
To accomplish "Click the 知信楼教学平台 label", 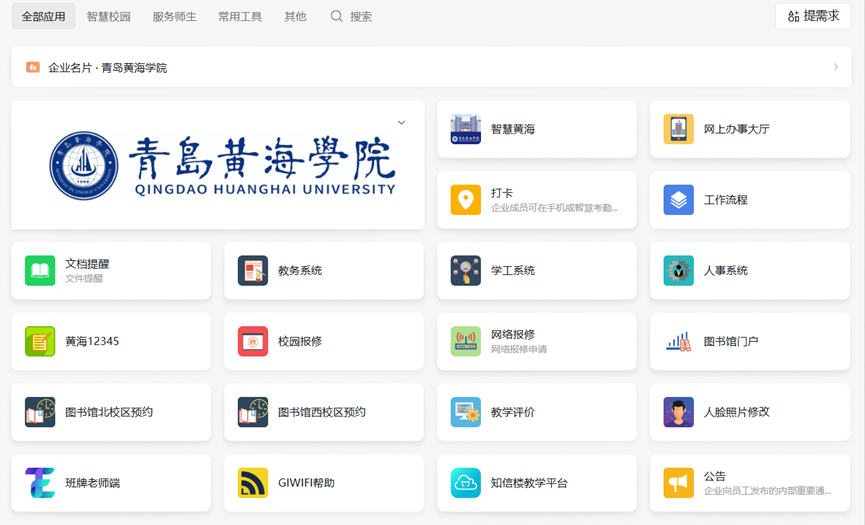I will point(529,483).
